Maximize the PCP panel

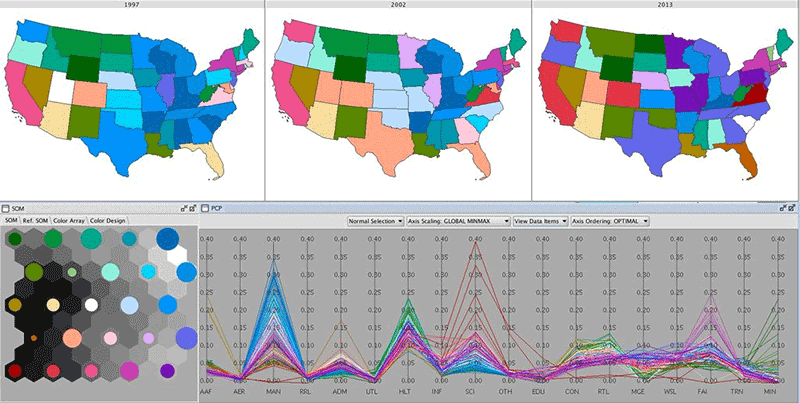coord(791,208)
